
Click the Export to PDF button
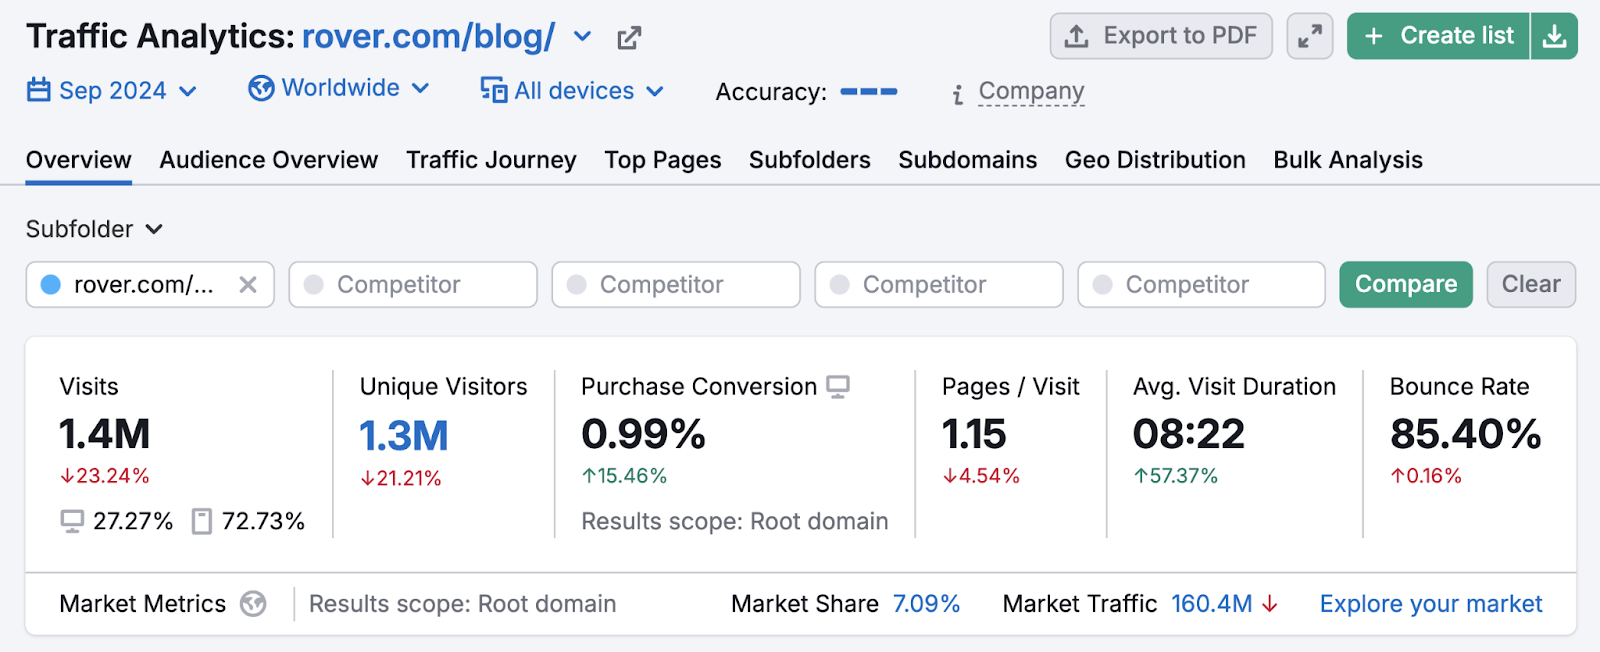[x=1161, y=36]
